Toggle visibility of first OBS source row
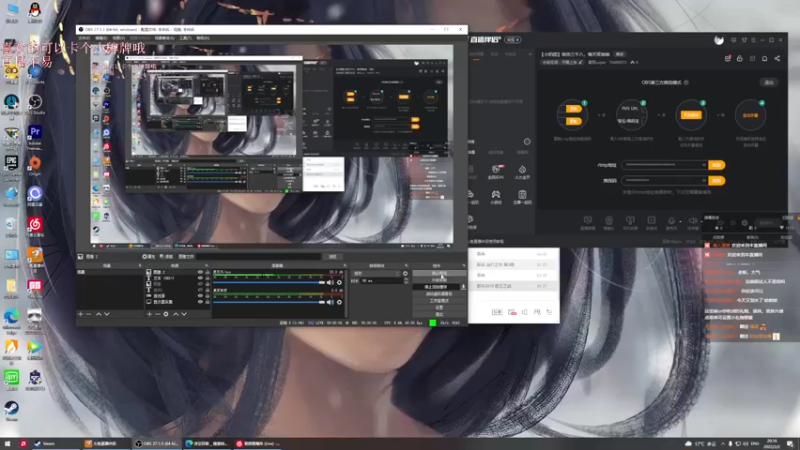The height and width of the screenshot is (450, 800). coord(200,272)
